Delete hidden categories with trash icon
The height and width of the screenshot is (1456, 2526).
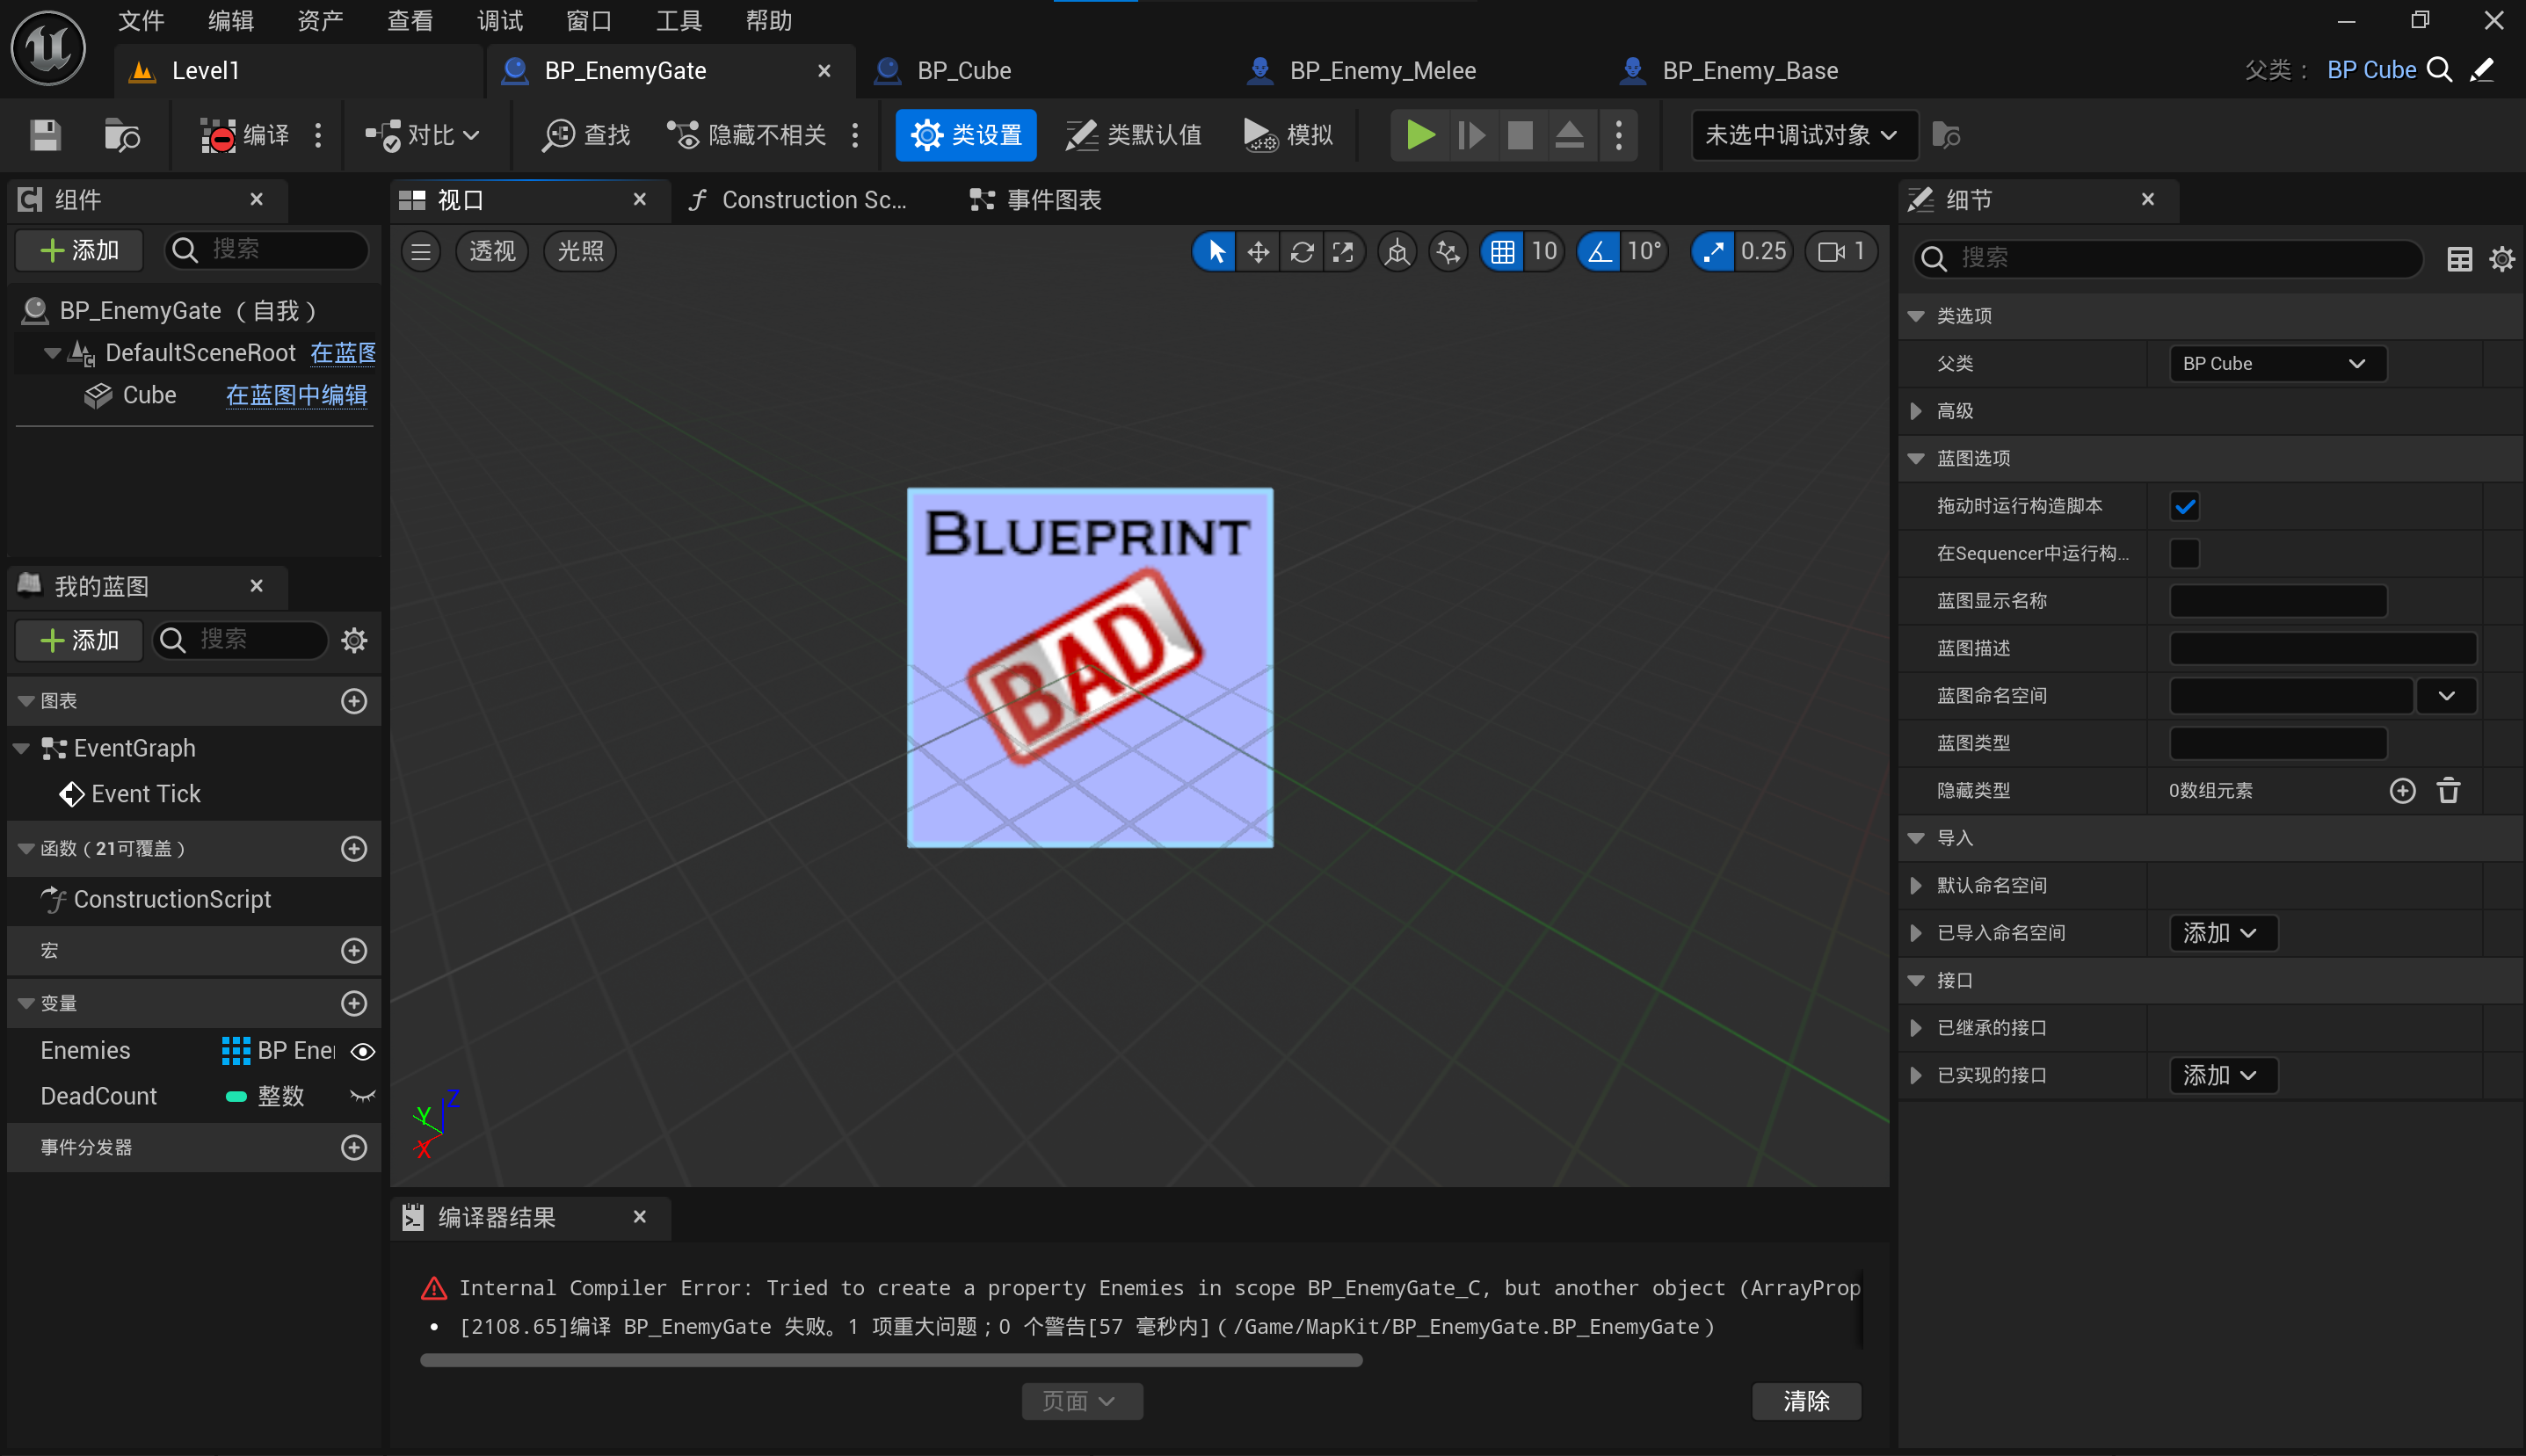2448,791
